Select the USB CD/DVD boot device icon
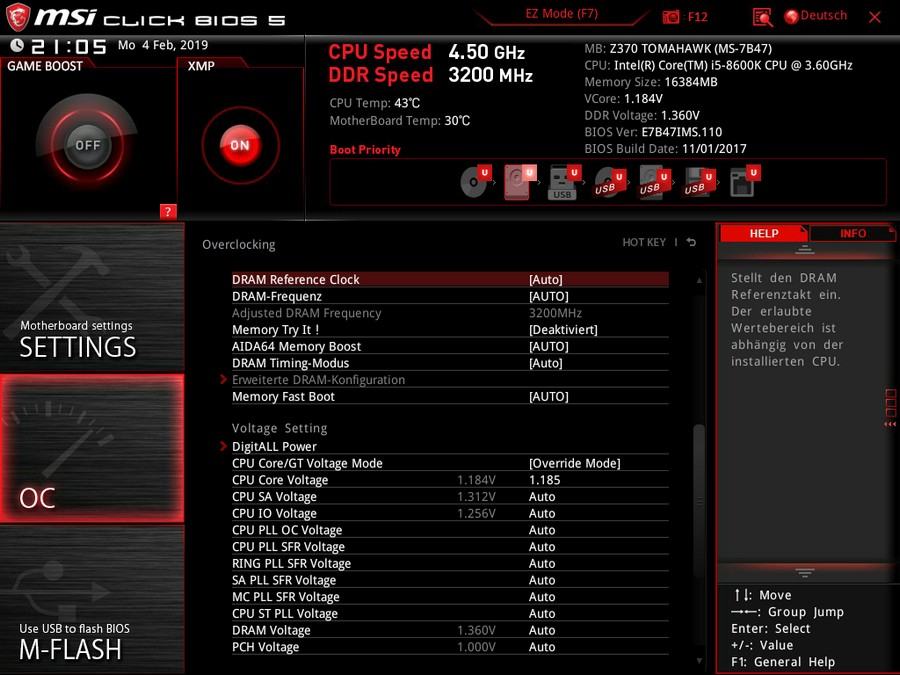This screenshot has height=675, width=900. [609, 183]
